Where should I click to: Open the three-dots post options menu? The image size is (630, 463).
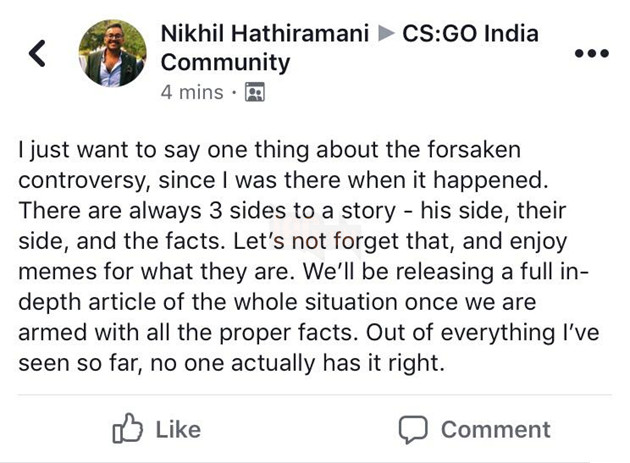[x=591, y=54]
